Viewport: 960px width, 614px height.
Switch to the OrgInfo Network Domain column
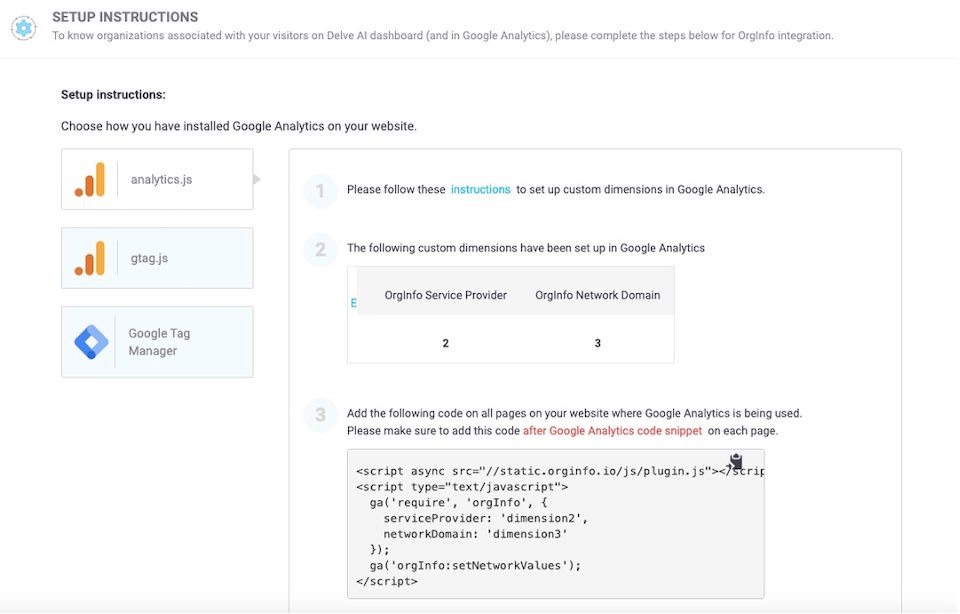pyautogui.click(x=597, y=295)
